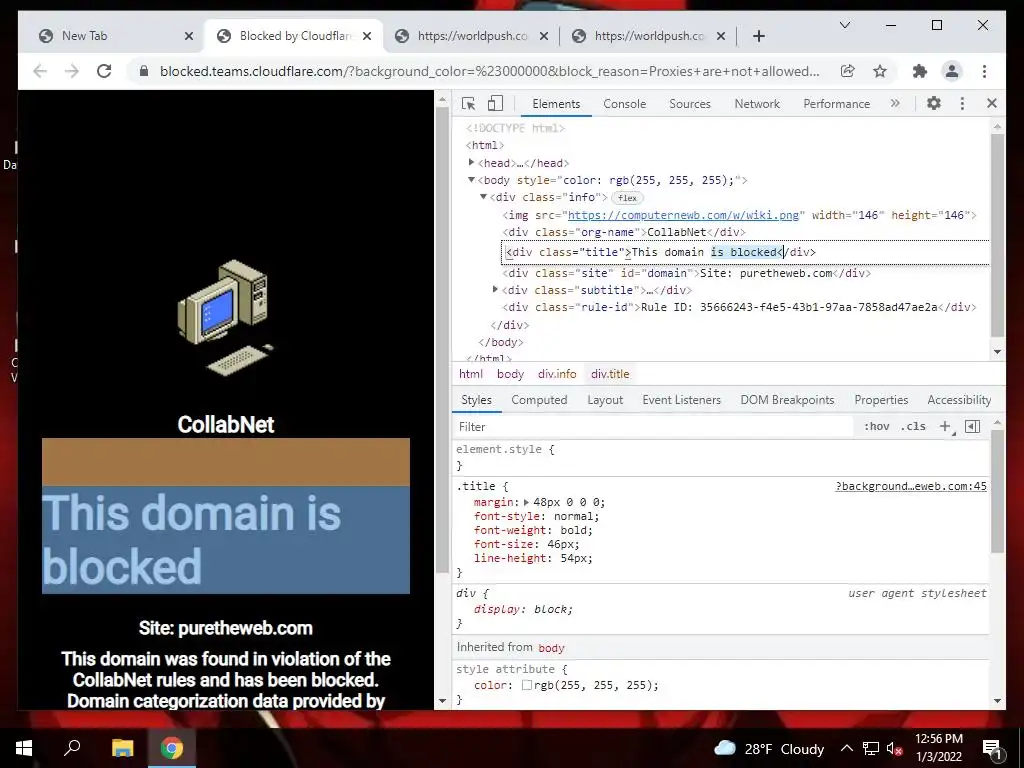Open the Console tab in DevTools
This screenshot has width=1024, height=768.
[624, 104]
